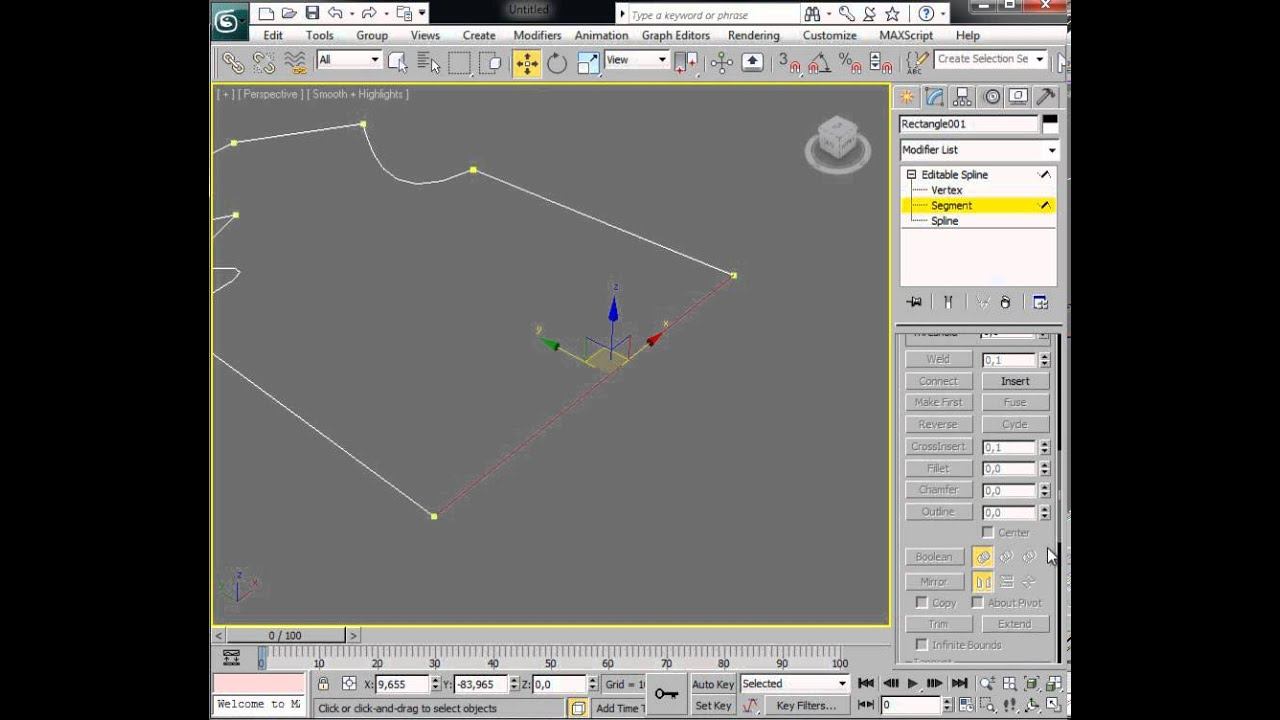Open the Edit menu
Image resolution: width=1280 pixels, height=720 pixels.
click(x=273, y=35)
